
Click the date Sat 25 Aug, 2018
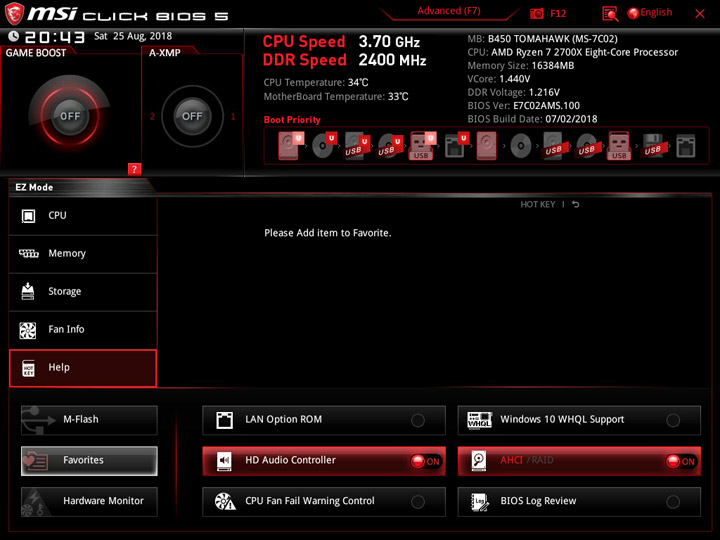coord(133,36)
